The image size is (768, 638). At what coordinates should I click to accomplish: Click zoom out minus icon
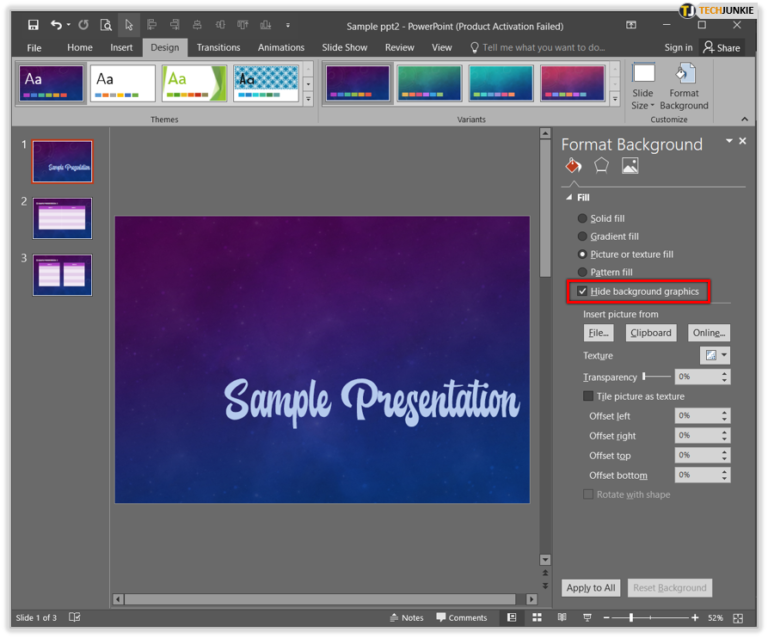pos(606,618)
